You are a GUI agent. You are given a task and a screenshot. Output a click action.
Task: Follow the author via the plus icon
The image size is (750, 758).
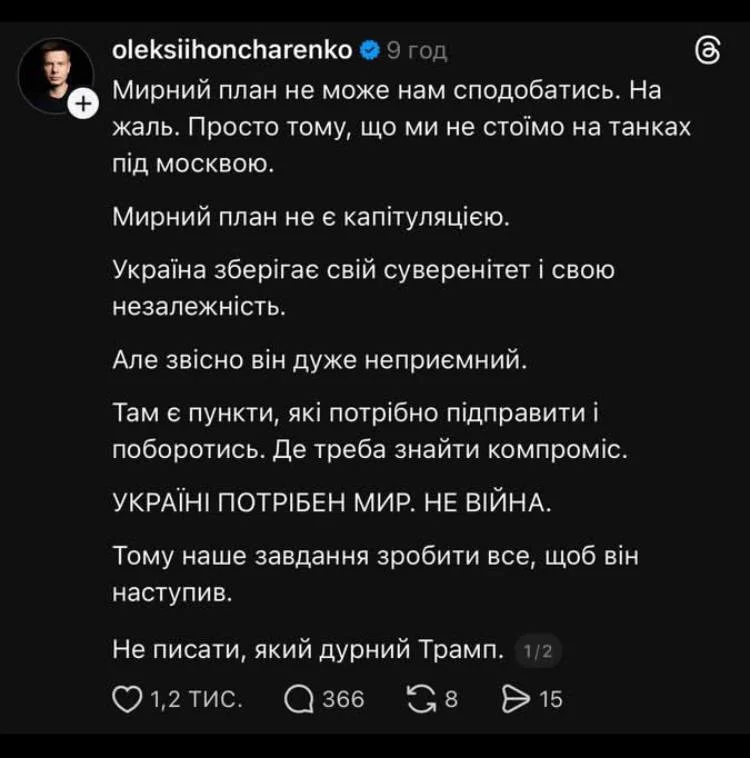[x=85, y=102]
